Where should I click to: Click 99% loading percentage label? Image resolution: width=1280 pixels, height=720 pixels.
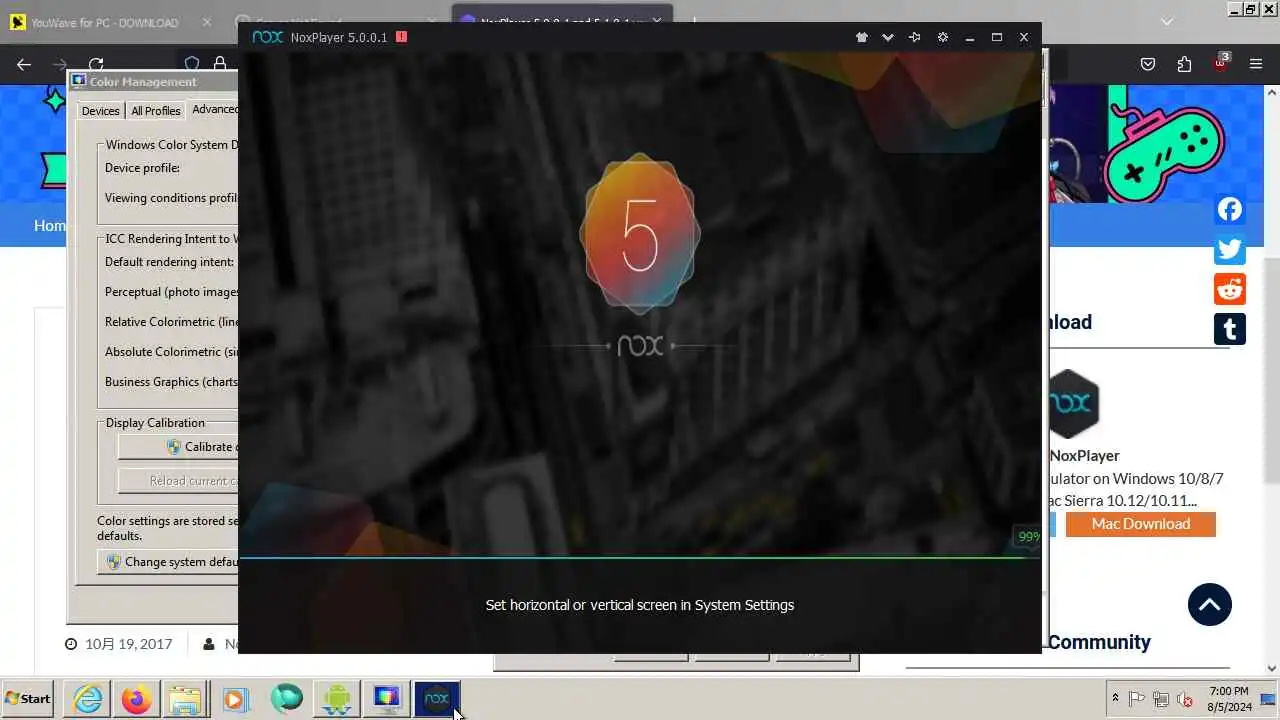[1029, 537]
